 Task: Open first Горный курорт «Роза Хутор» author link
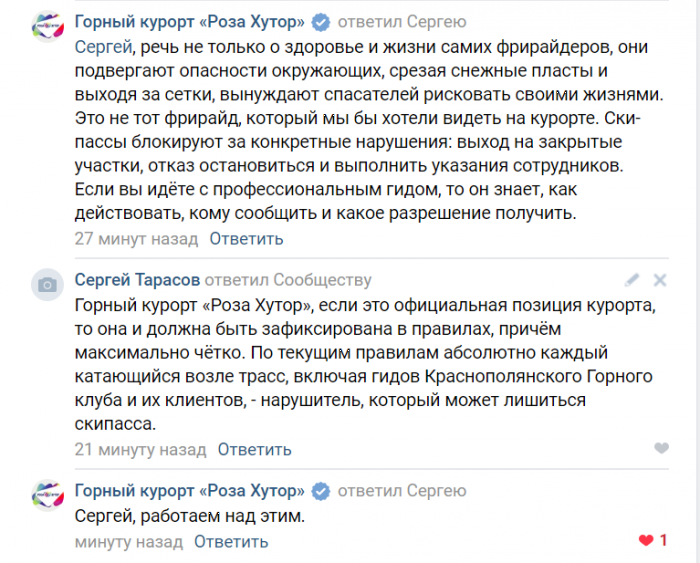pyautogui.click(x=190, y=21)
